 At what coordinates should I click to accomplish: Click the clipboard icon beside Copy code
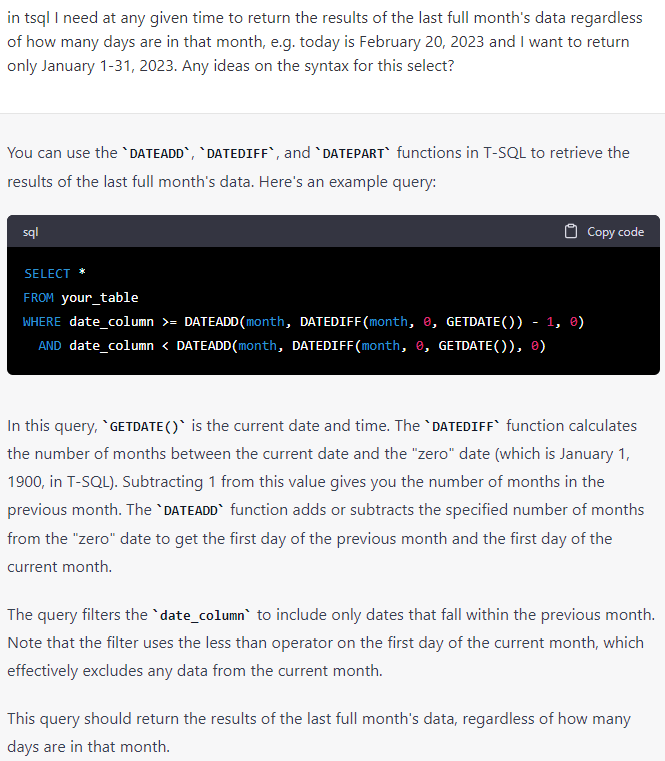571,232
